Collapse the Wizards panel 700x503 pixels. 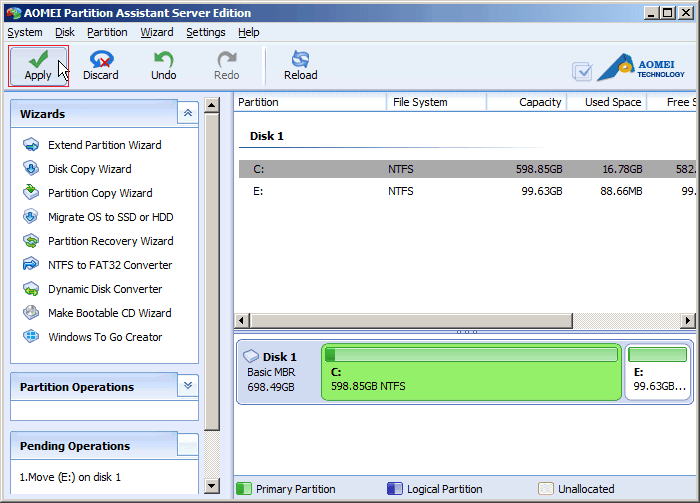pos(188,113)
